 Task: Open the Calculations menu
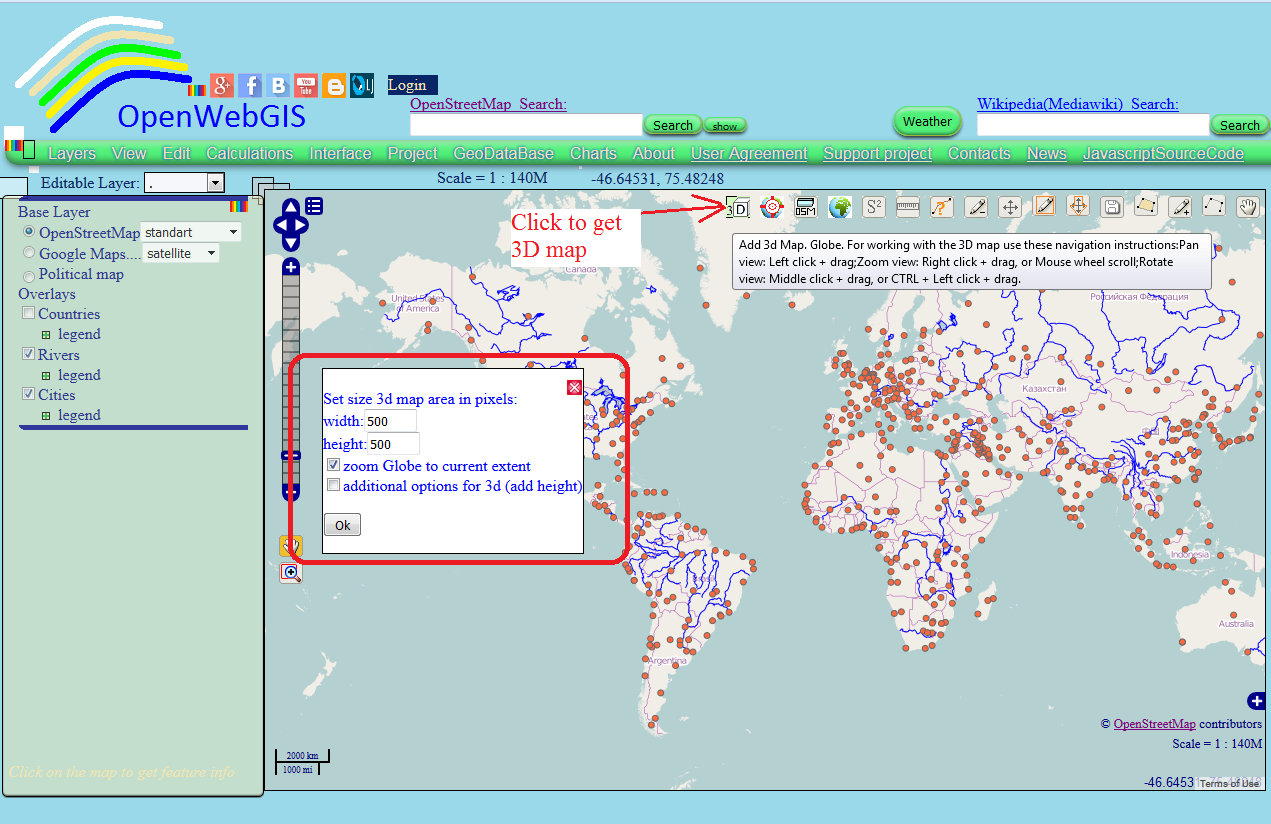(249, 153)
